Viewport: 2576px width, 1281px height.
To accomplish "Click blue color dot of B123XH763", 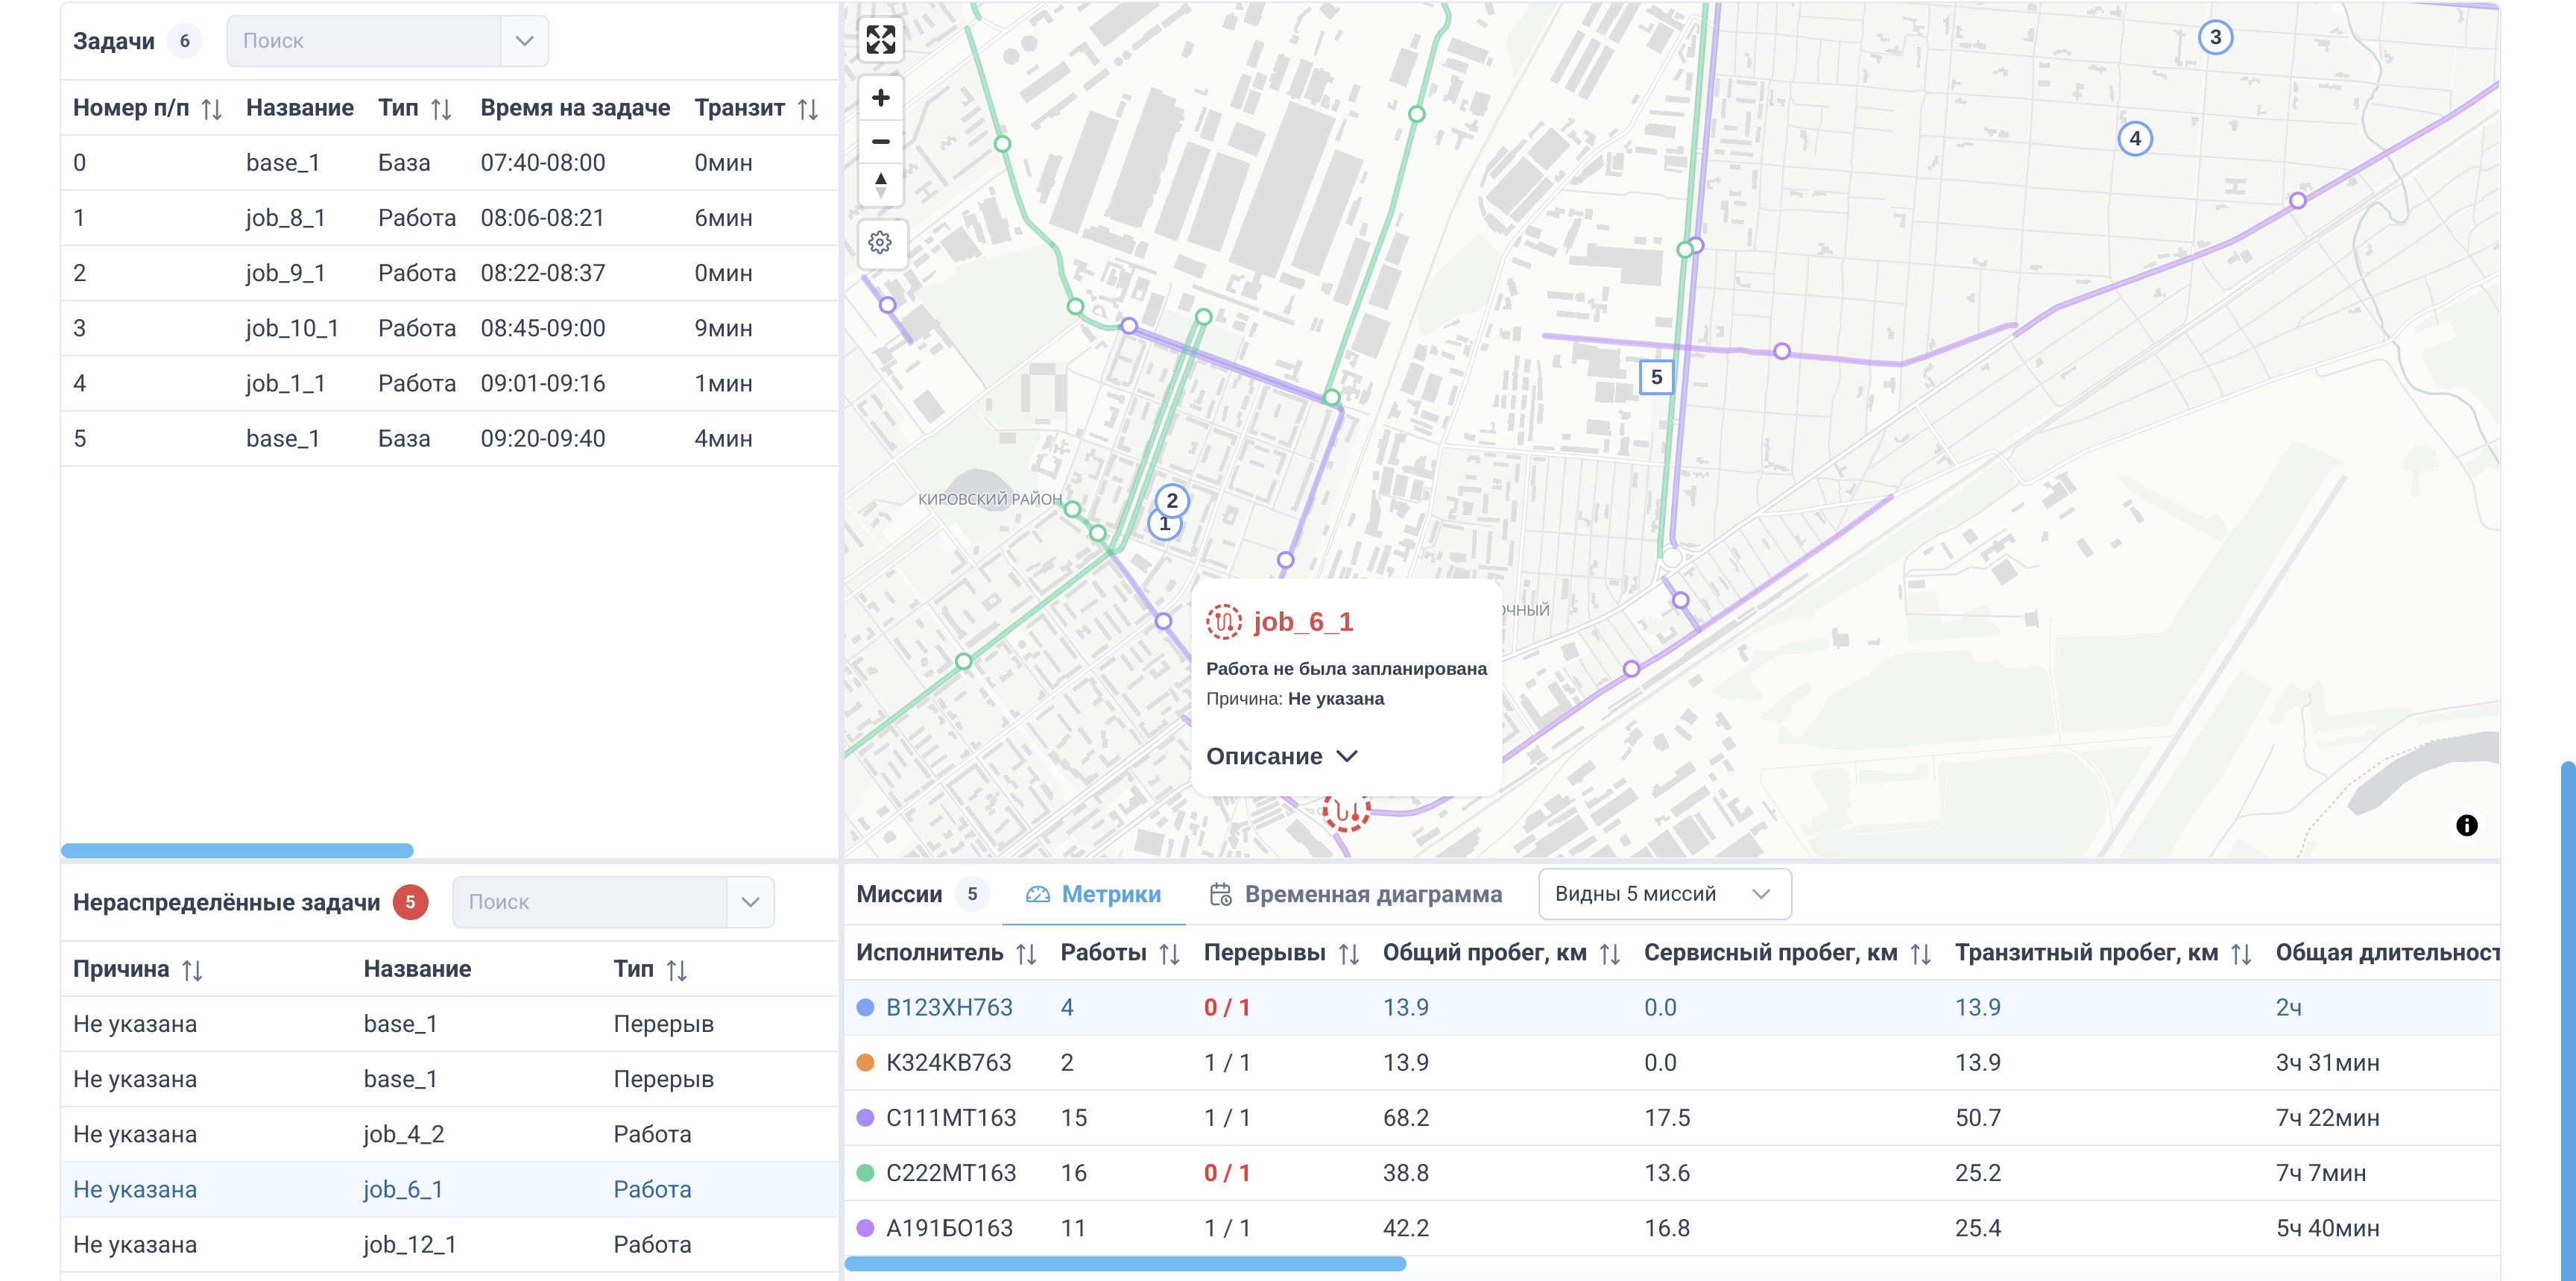I will tap(865, 1007).
